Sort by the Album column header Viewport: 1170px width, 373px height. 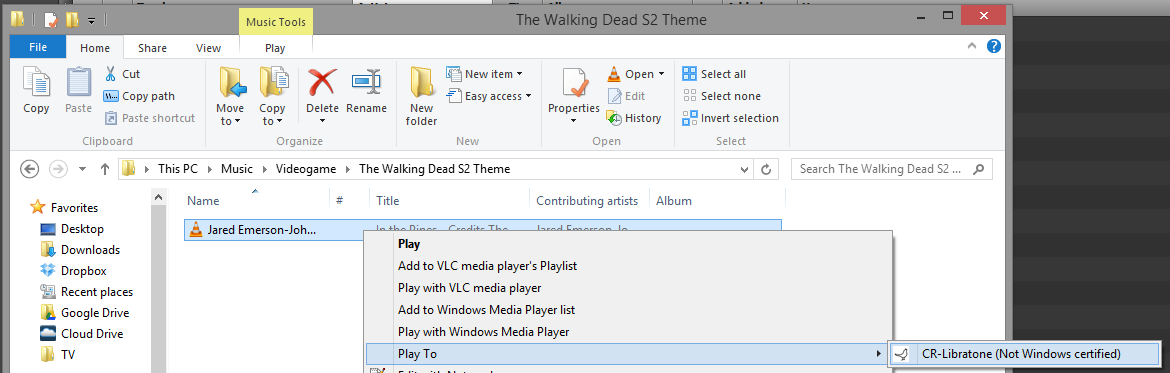[x=718, y=200]
